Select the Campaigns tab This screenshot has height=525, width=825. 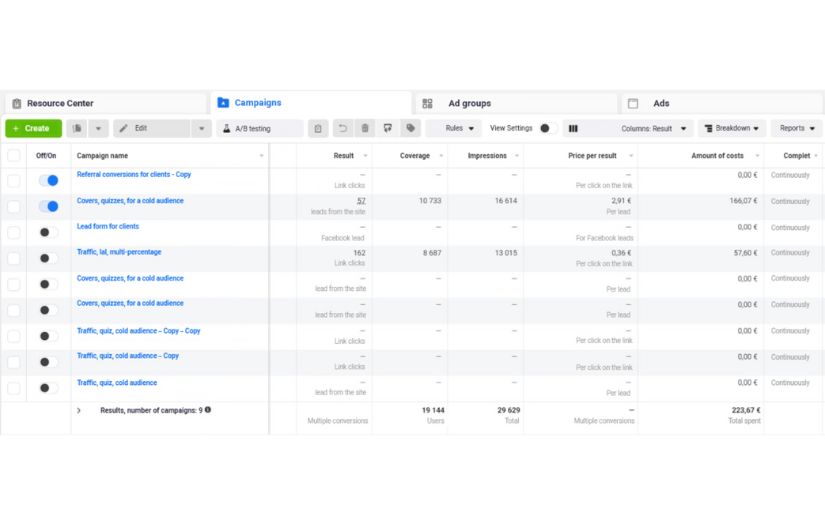(310, 103)
